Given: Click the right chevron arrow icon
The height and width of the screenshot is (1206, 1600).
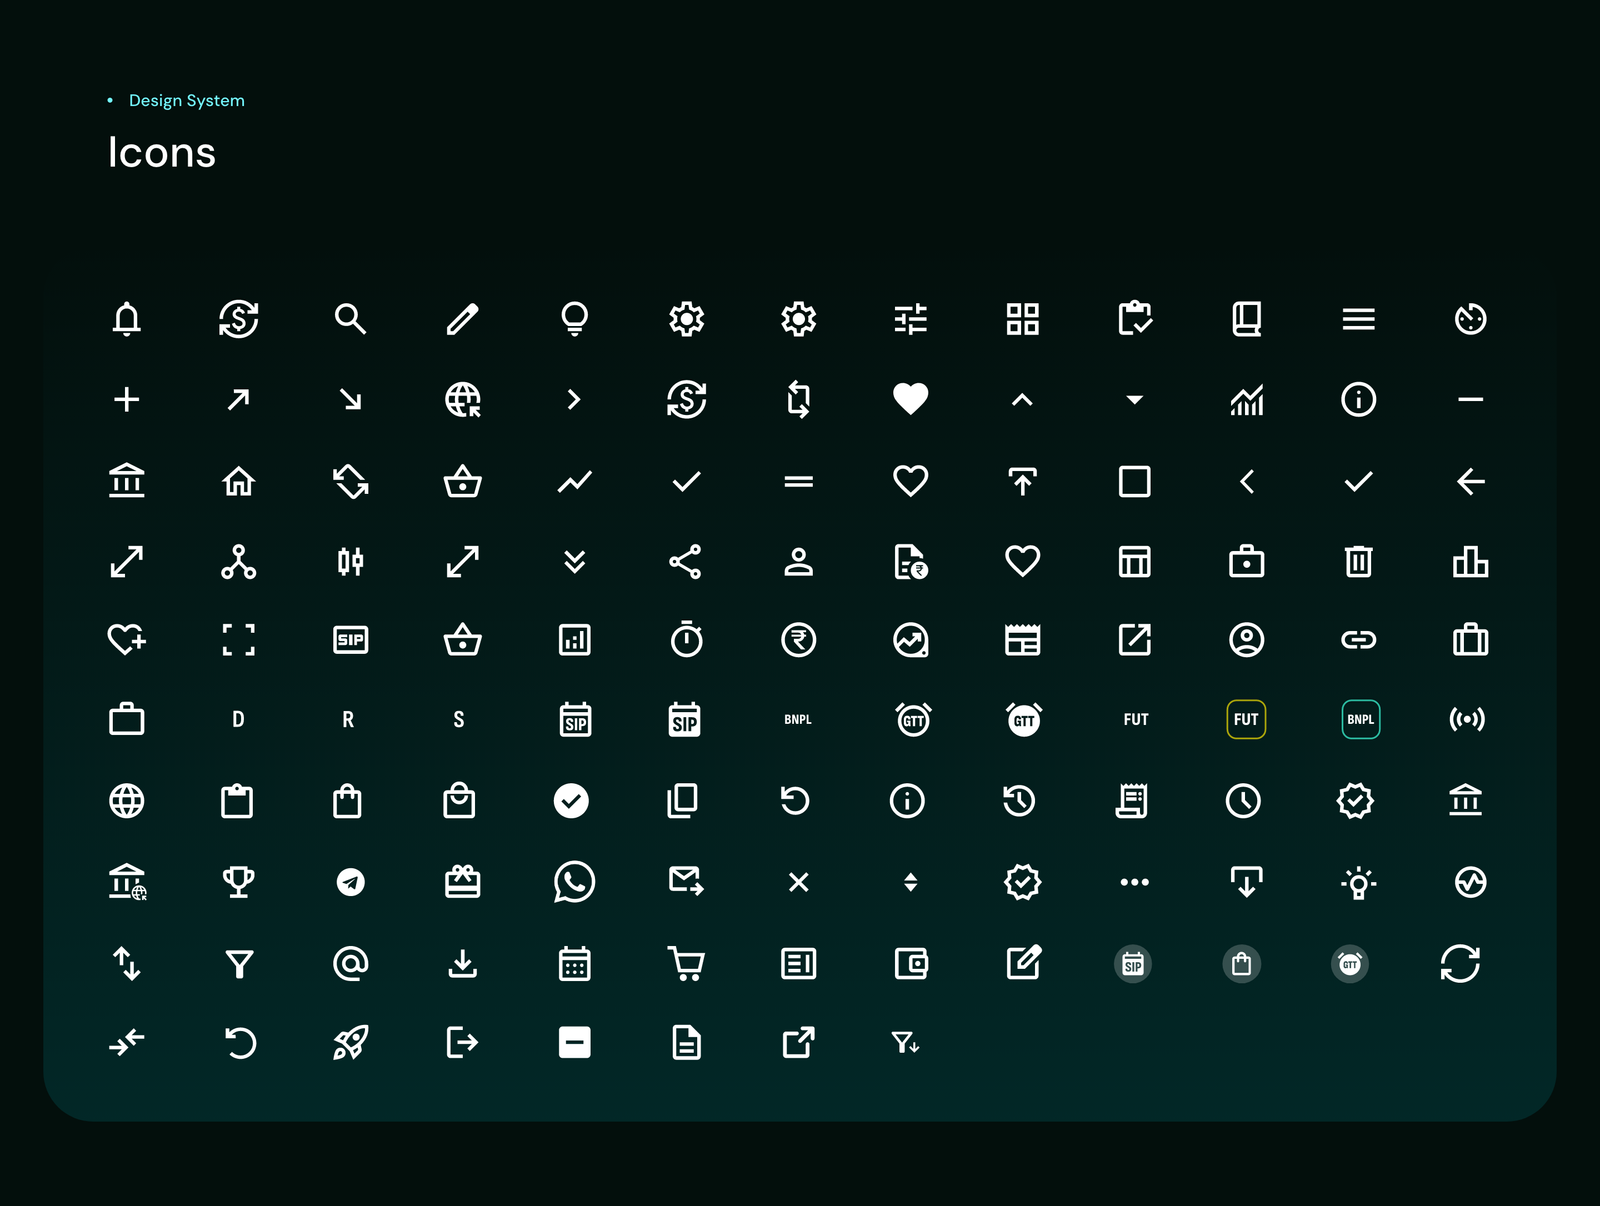Looking at the screenshot, I should [x=575, y=400].
